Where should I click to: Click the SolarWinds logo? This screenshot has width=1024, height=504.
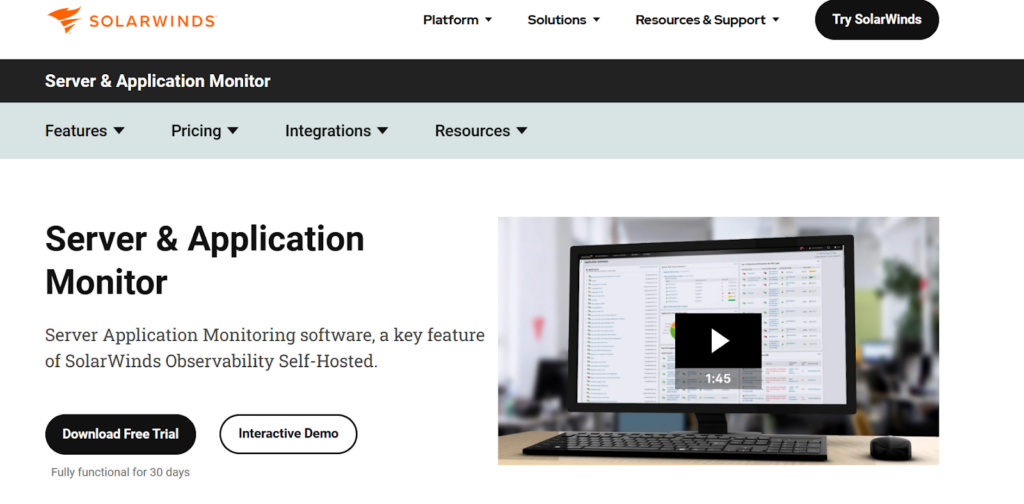(132, 20)
